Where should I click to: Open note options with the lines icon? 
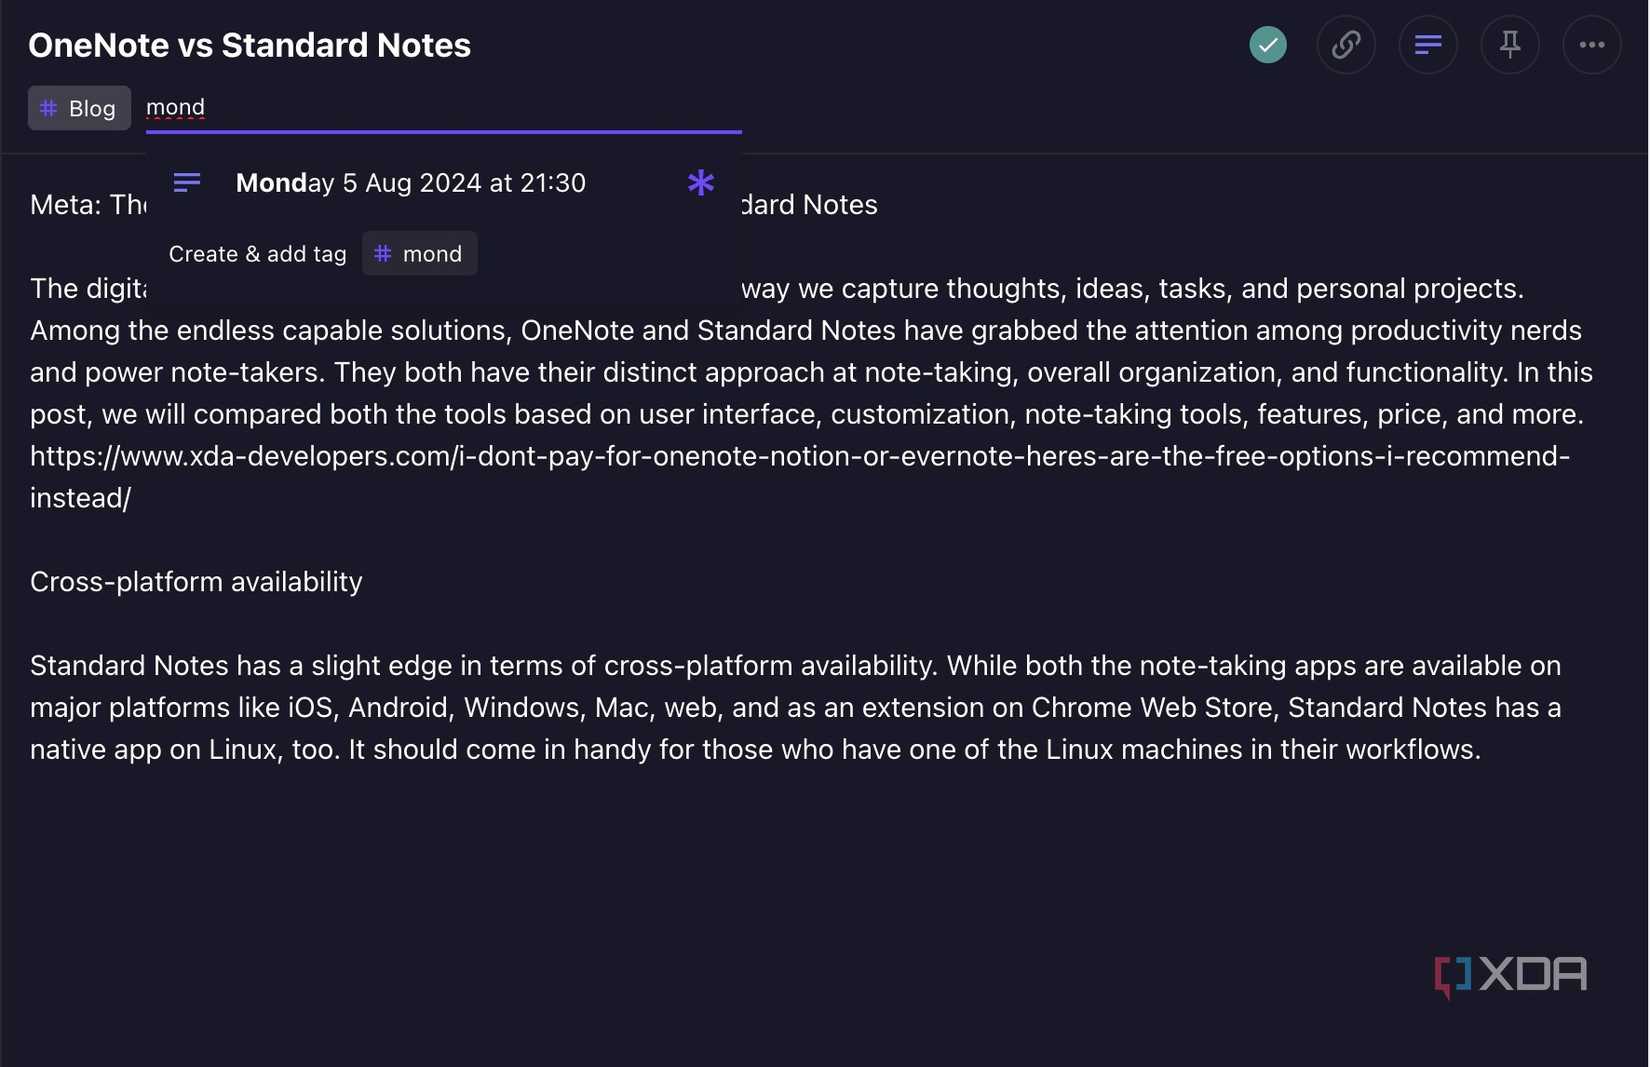coord(1427,44)
